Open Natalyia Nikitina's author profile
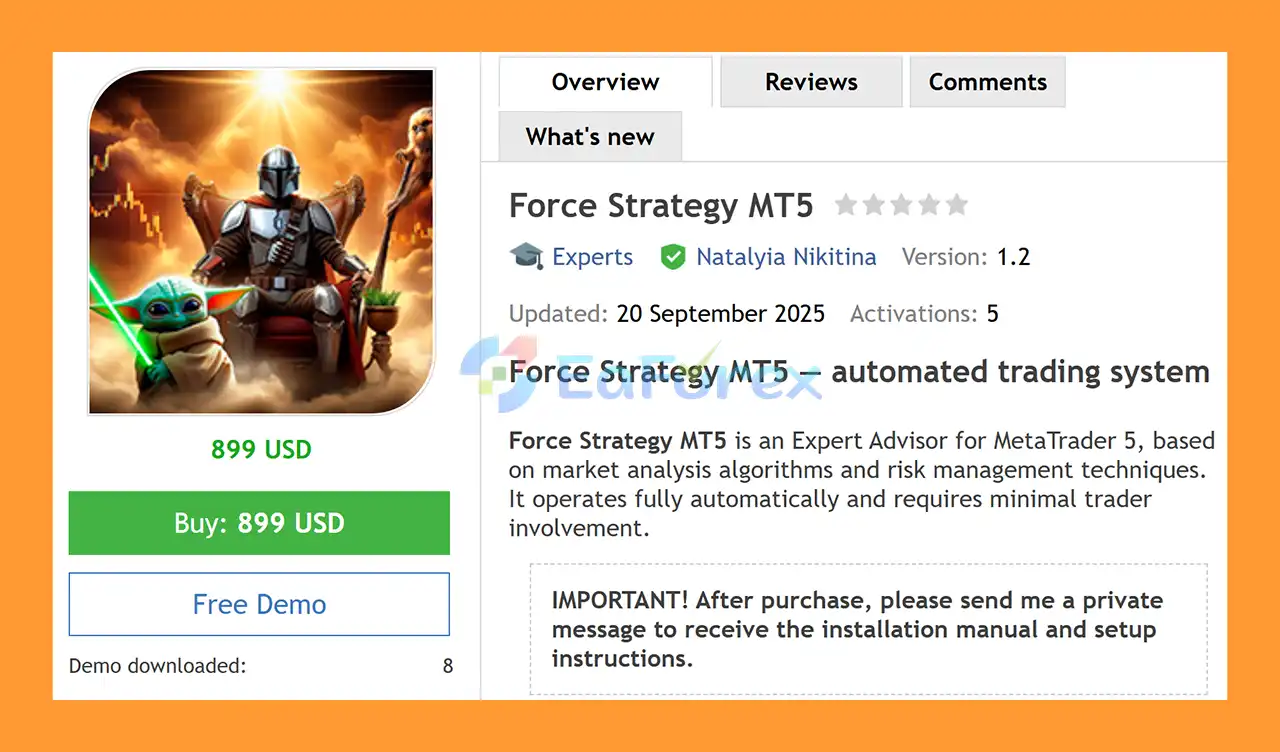This screenshot has height=752, width=1280. [x=786, y=256]
